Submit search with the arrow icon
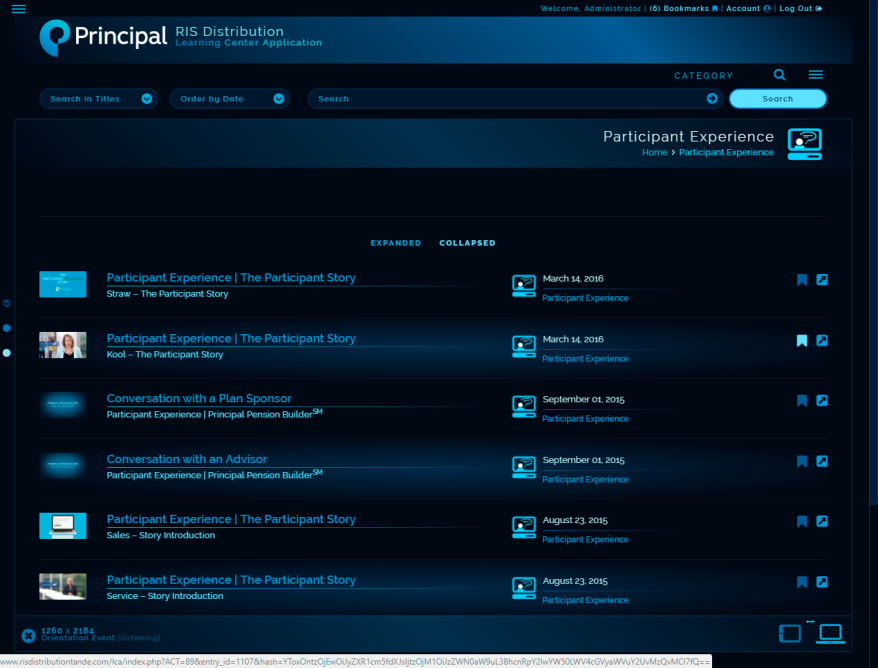This screenshot has height=668, width=878. 712,99
